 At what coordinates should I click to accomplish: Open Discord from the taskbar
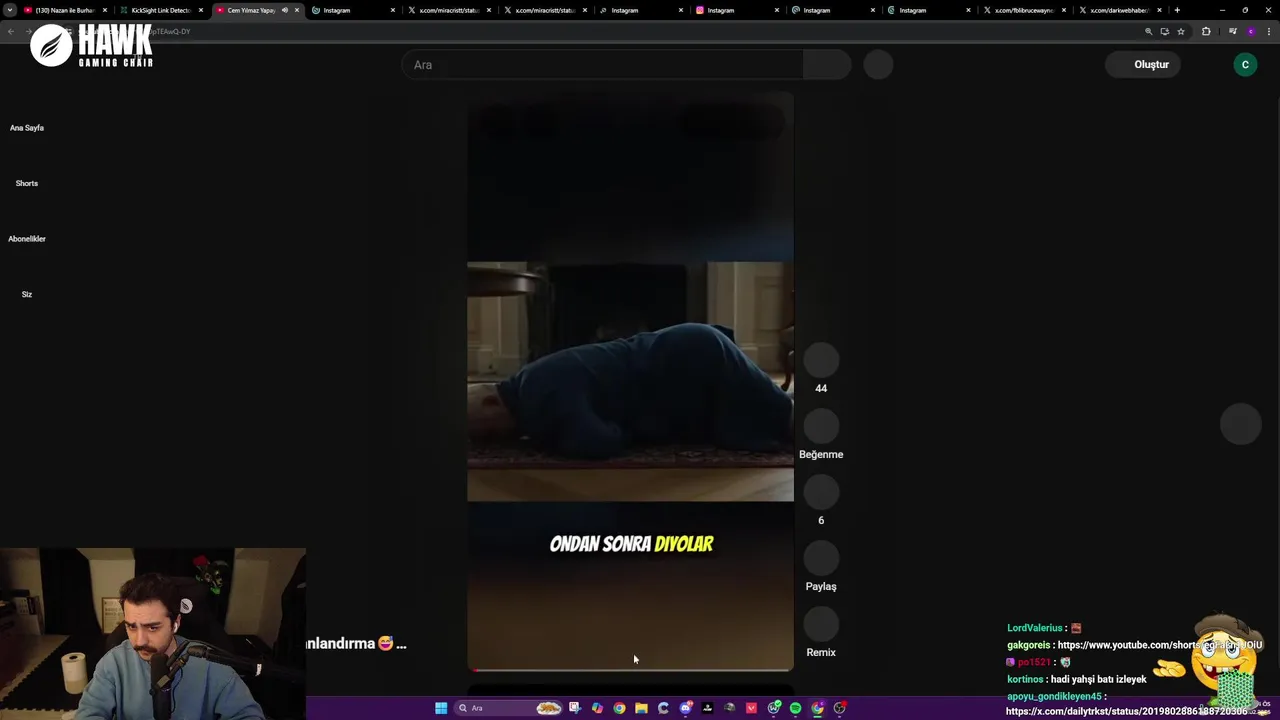(685, 708)
